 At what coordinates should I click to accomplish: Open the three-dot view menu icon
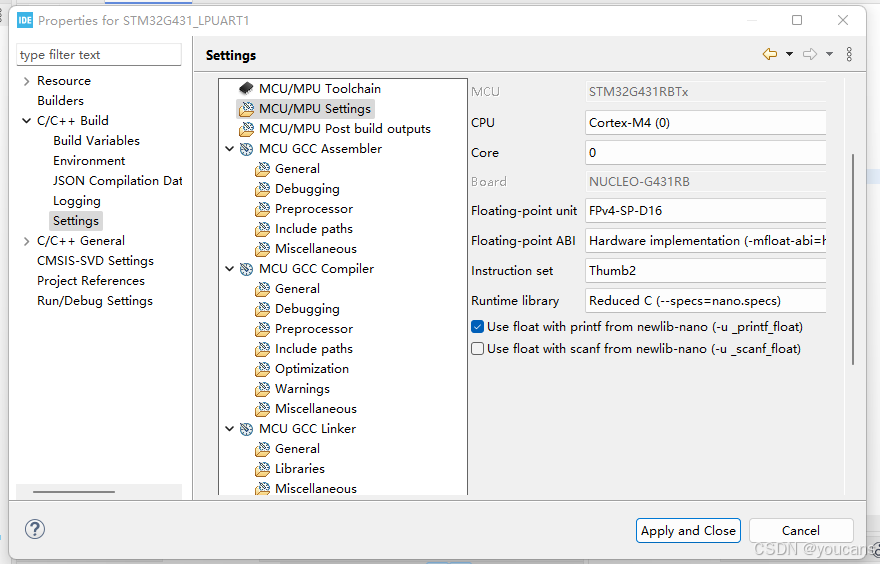coord(849,54)
